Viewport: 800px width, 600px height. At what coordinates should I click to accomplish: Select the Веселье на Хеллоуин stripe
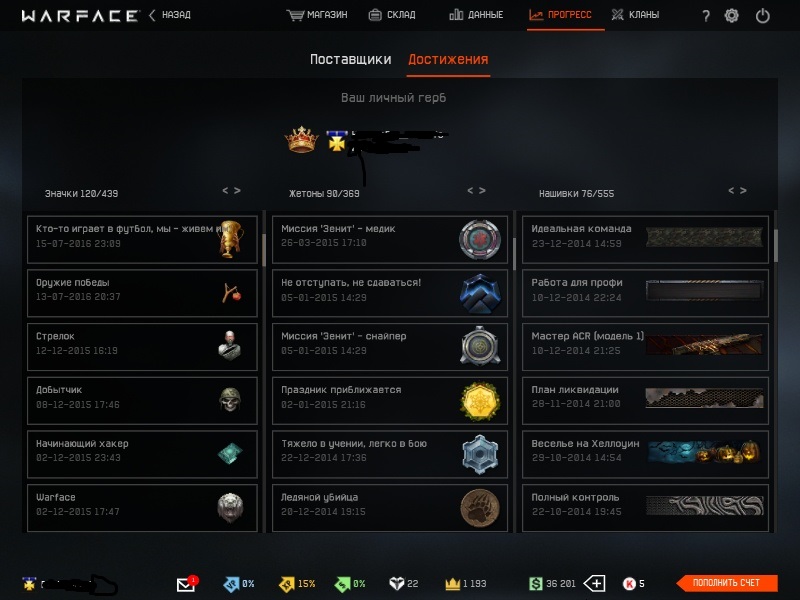coord(645,454)
